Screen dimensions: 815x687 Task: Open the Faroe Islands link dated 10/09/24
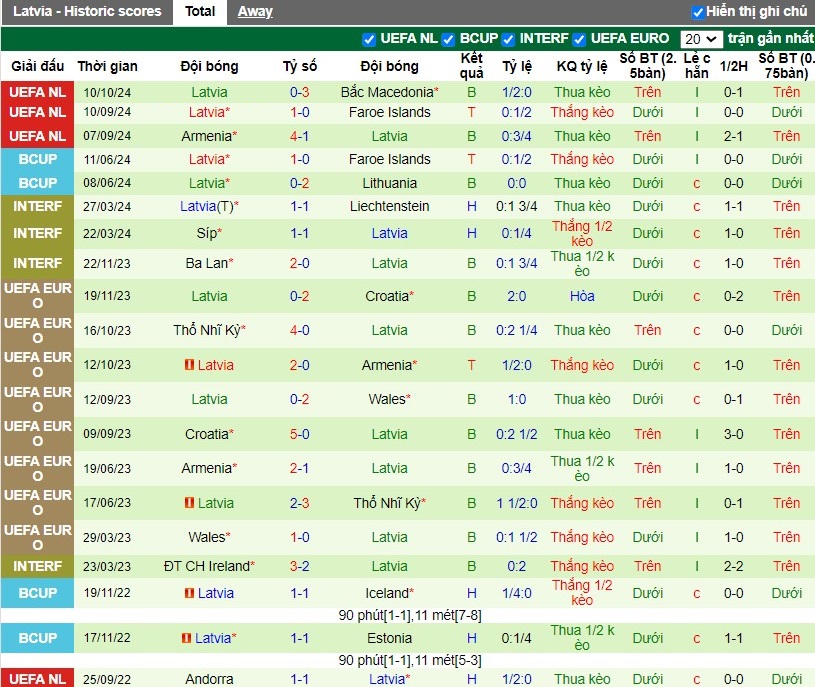point(389,112)
